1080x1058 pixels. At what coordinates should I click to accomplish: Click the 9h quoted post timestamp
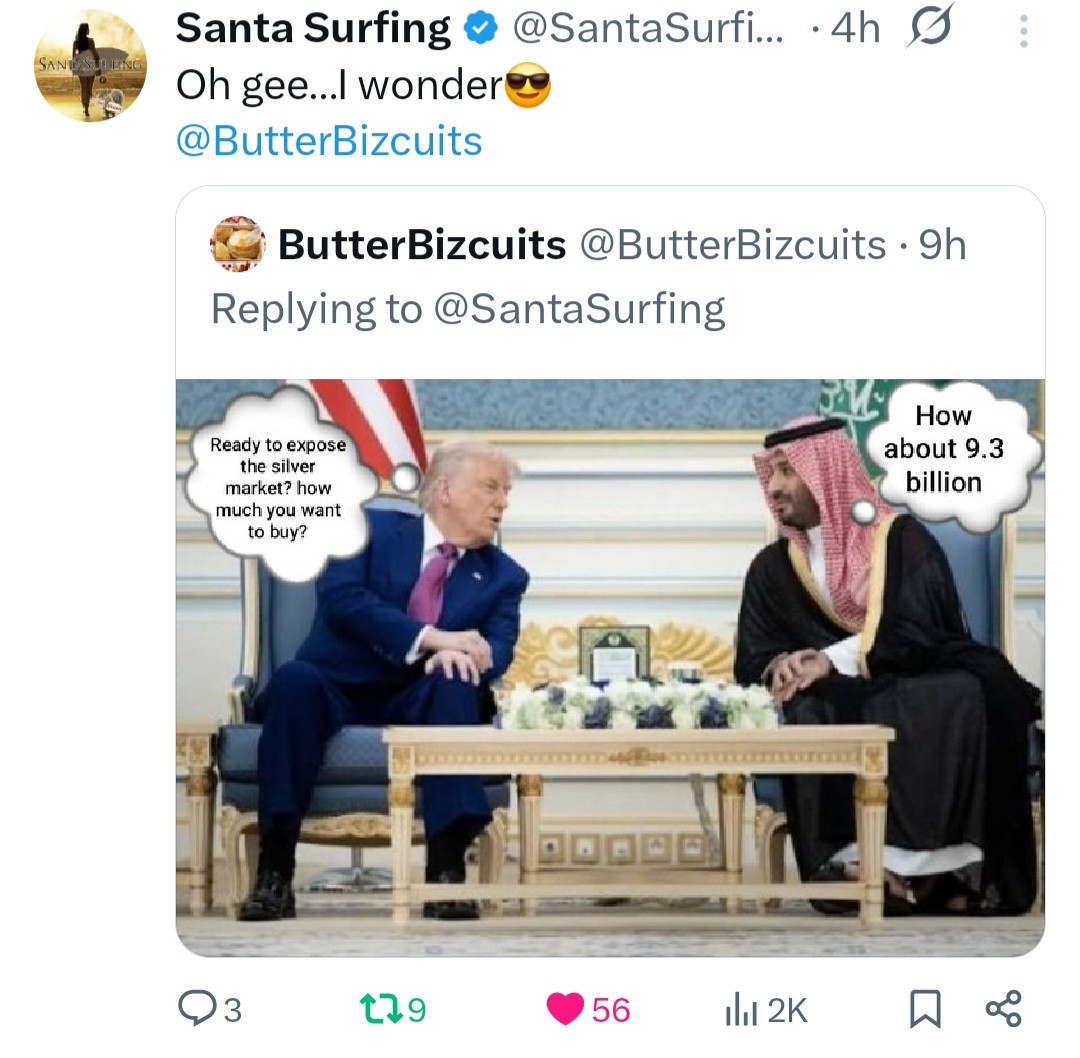tap(942, 245)
